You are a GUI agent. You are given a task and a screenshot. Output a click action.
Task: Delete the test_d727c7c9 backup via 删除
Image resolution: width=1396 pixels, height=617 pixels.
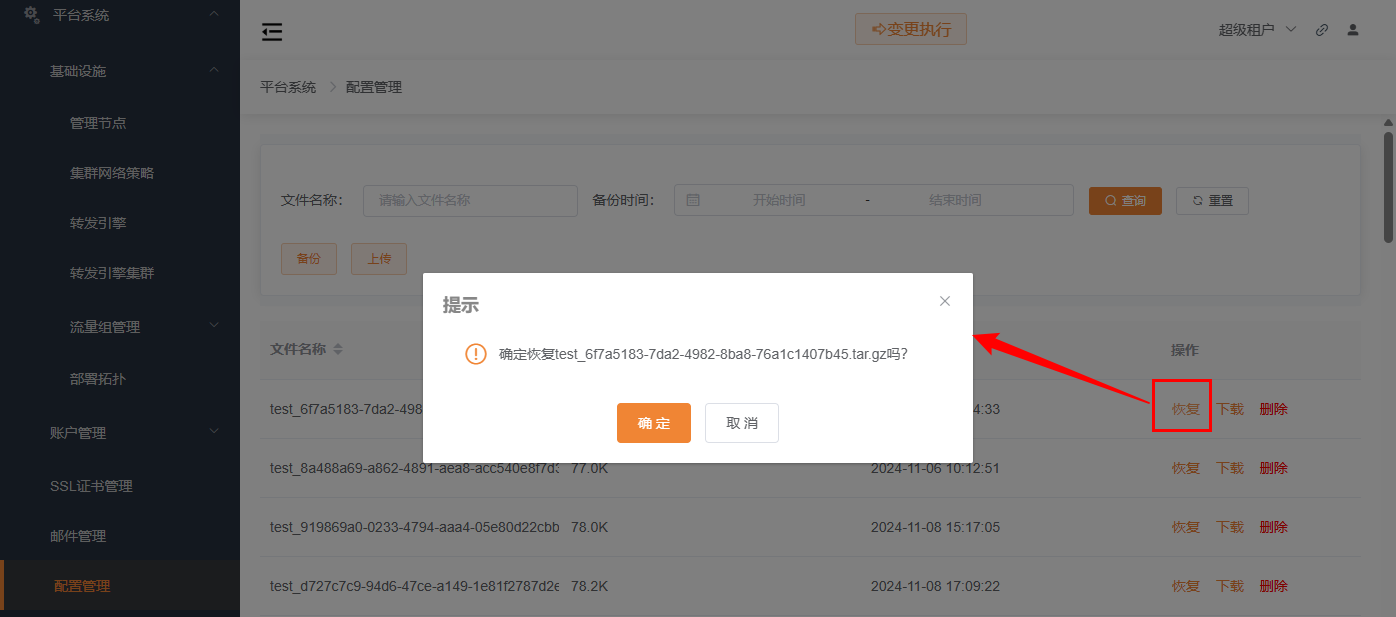[1273, 586]
